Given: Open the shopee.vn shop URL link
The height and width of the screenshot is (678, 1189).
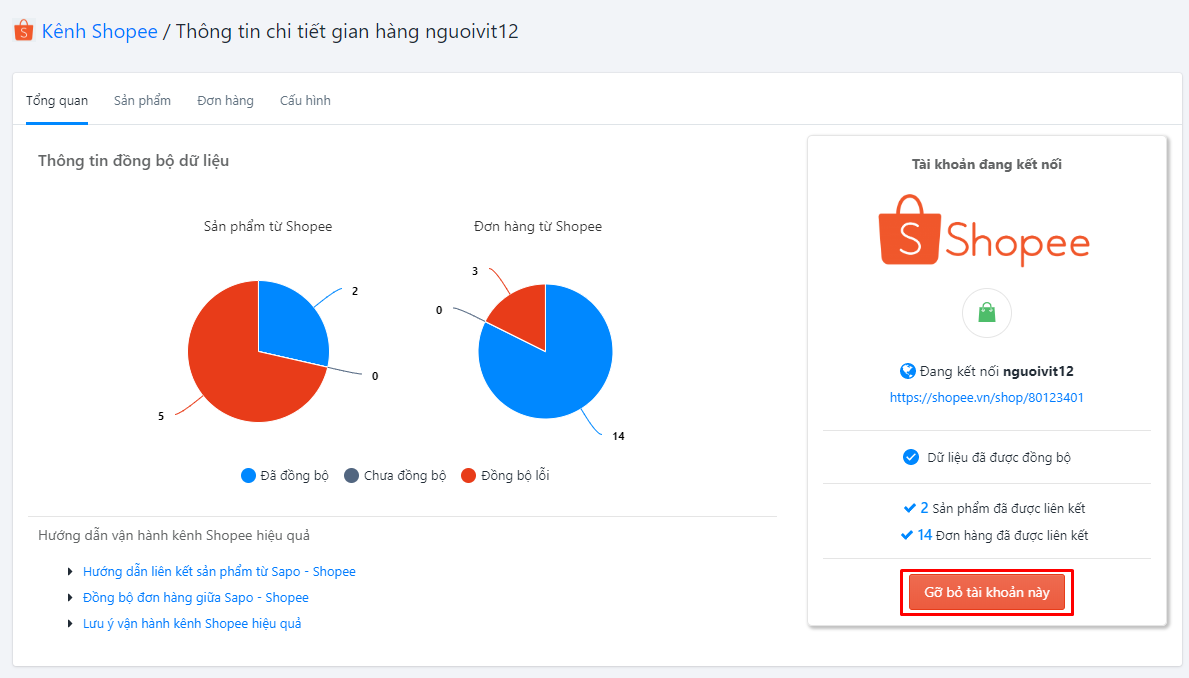Looking at the screenshot, I should coord(987,397).
